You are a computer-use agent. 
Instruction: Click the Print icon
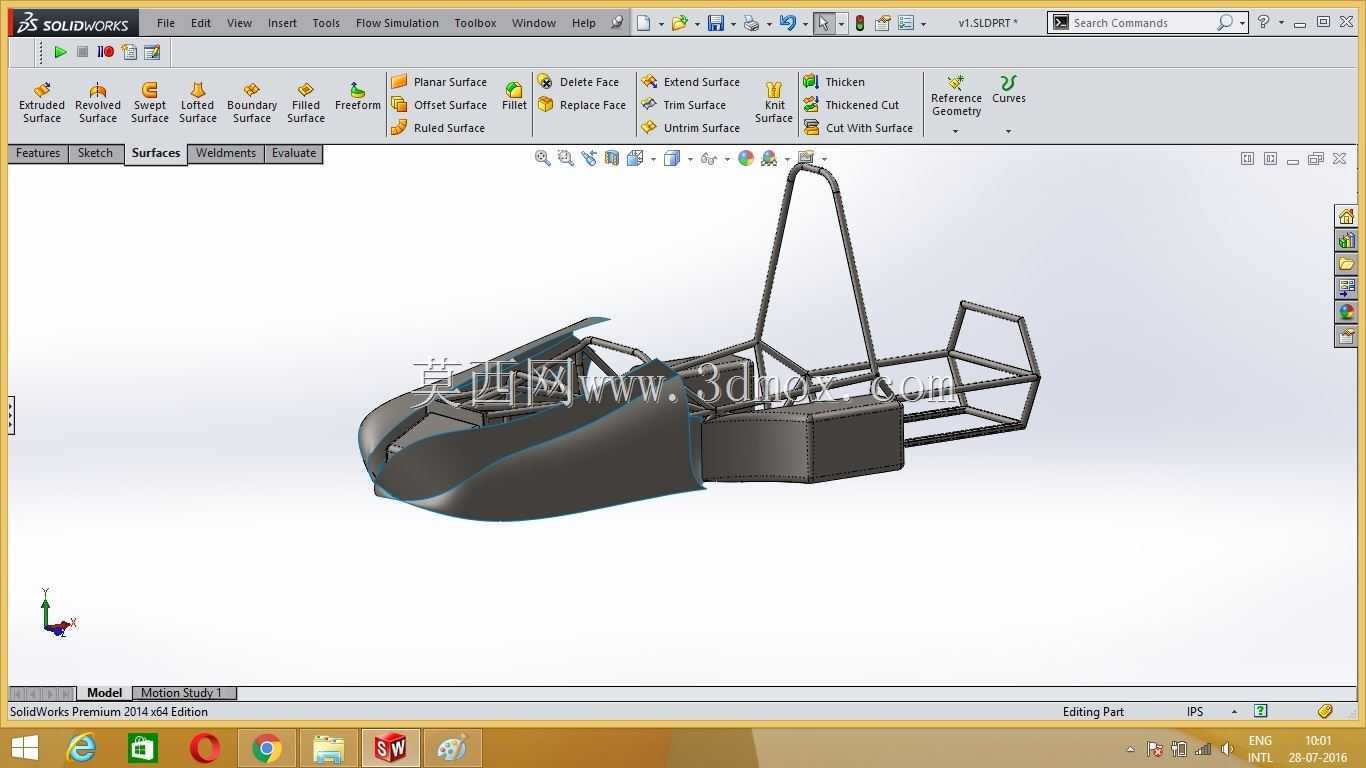(752, 23)
